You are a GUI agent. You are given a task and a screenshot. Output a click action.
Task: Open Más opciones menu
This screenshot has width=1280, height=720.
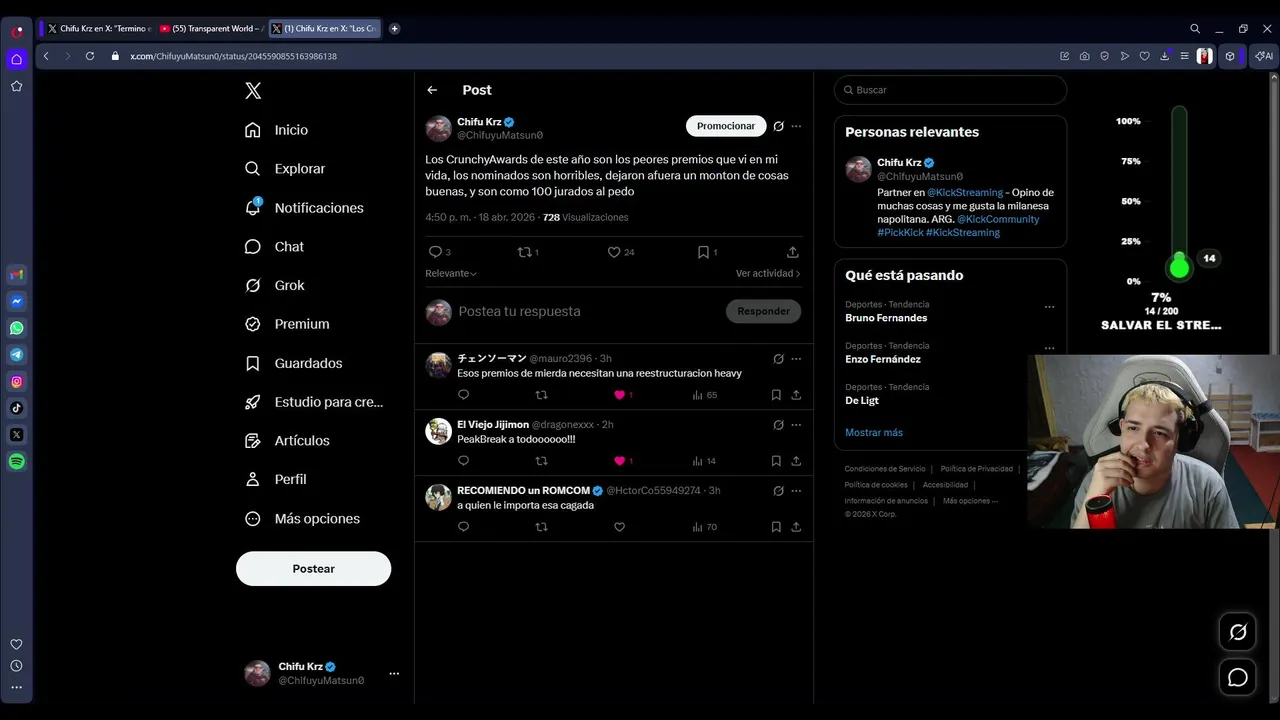[302, 518]
